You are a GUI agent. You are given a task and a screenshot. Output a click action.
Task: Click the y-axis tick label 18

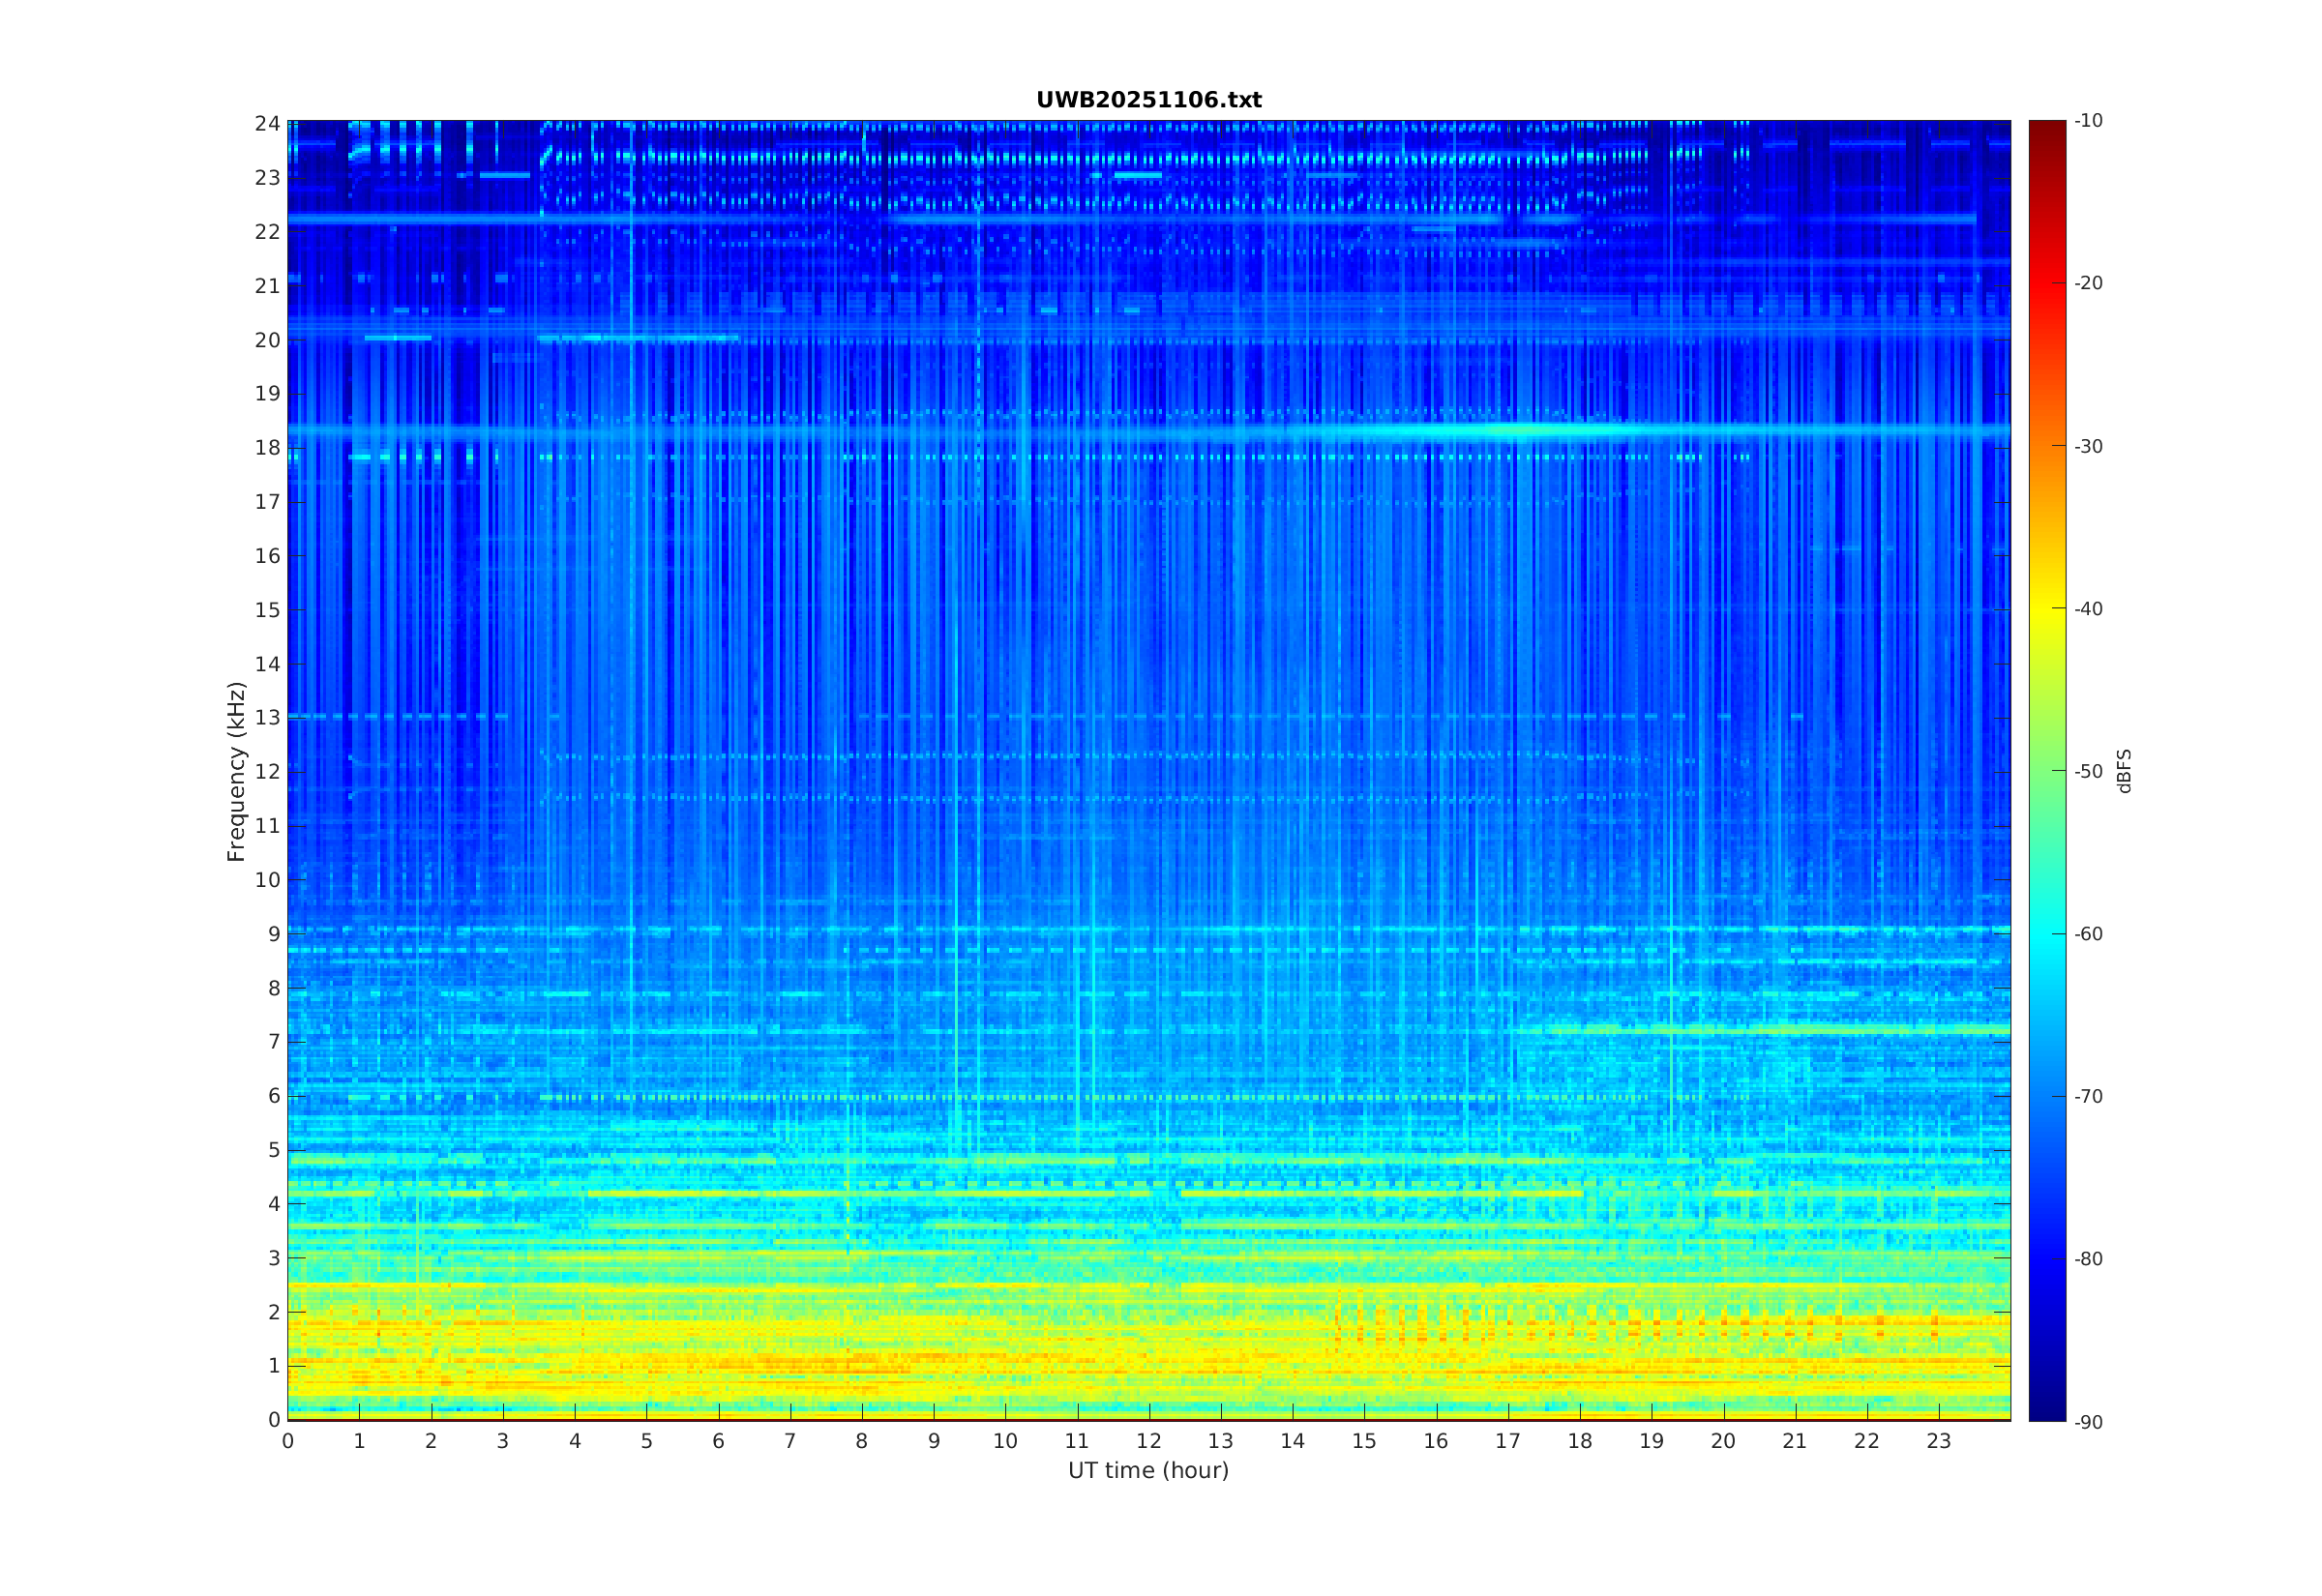(x=267, y=448)
